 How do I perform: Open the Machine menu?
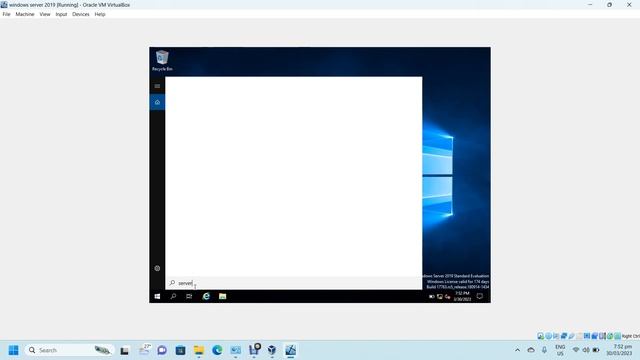(x=24, y=14)
